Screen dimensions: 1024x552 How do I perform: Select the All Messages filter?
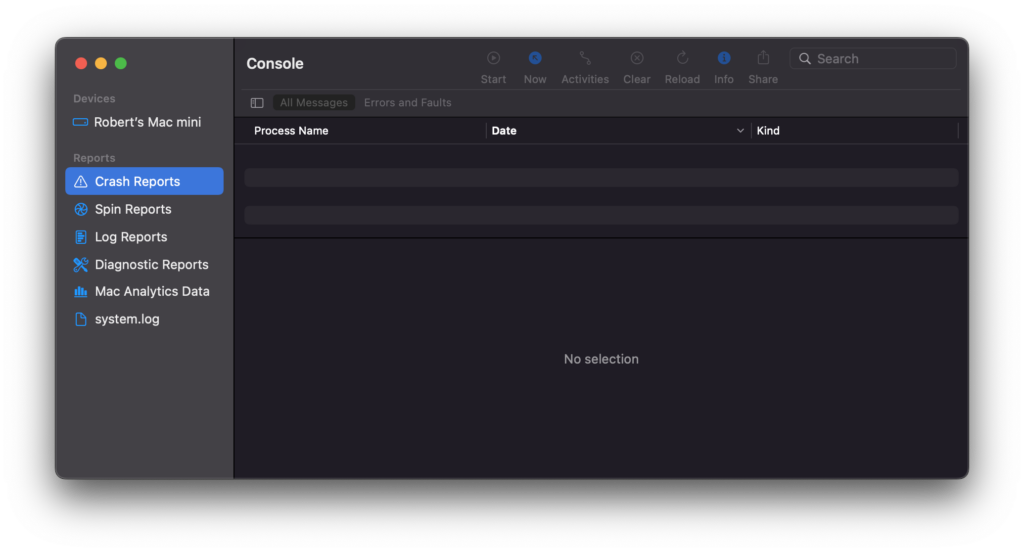(314, 103)
